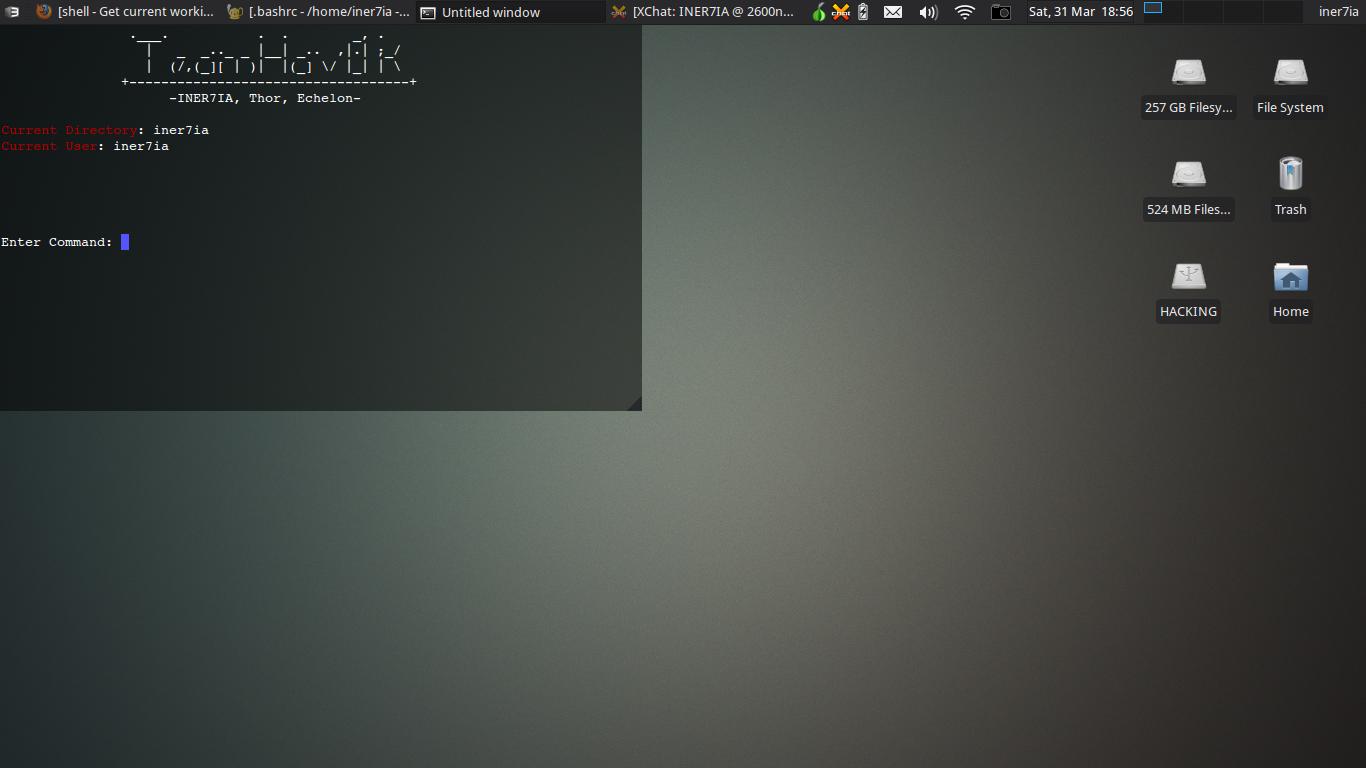Open the Wi-Fi network indicator
Image resolution: width=1366 pixels, height=768 pixels.
point(964,12)
